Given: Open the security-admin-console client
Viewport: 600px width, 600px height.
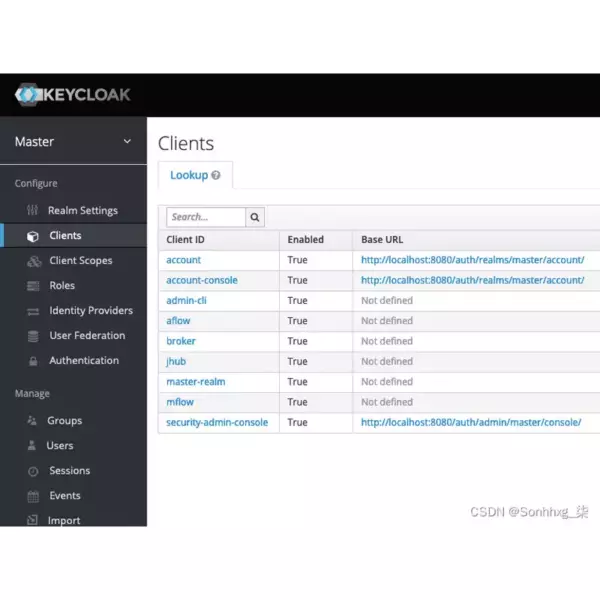Looking at the screenshot, I should 217,422.
